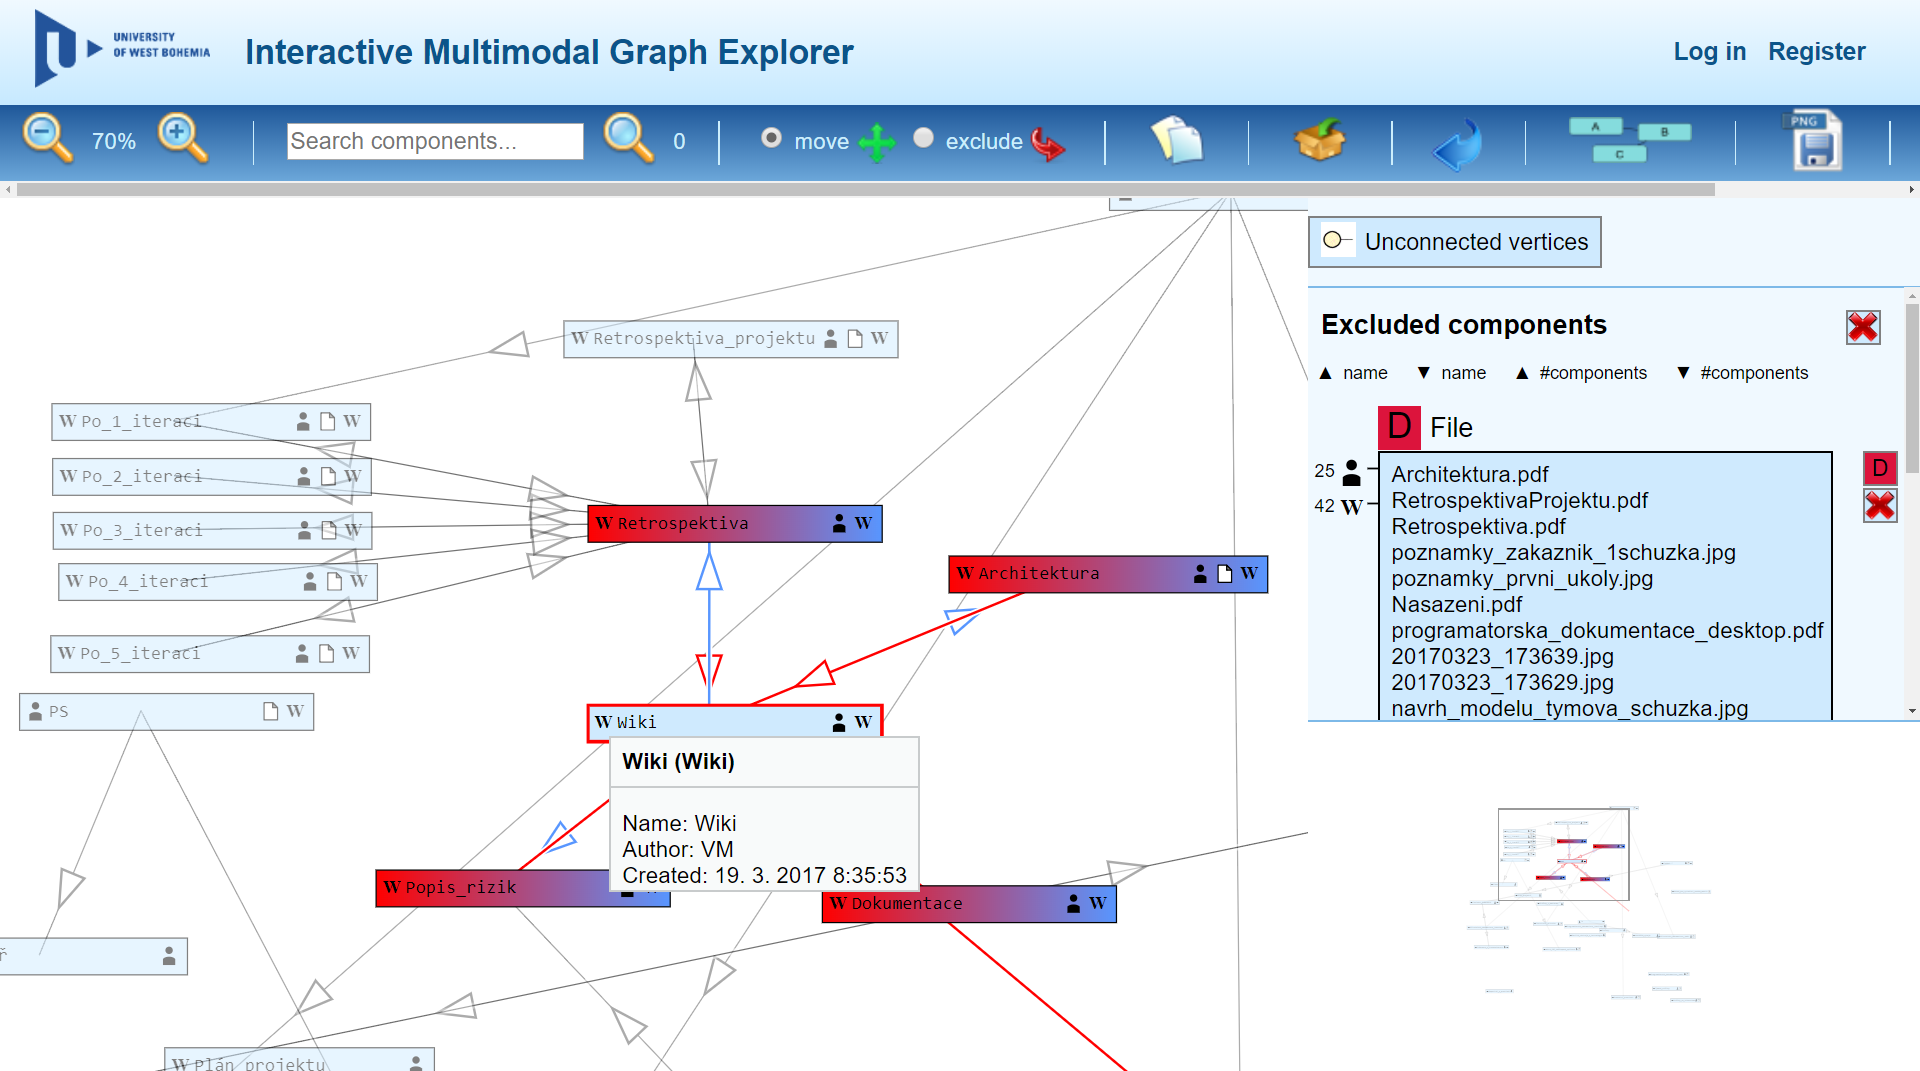Click the zoom in magnifier icon

click(x=183, y=139)
